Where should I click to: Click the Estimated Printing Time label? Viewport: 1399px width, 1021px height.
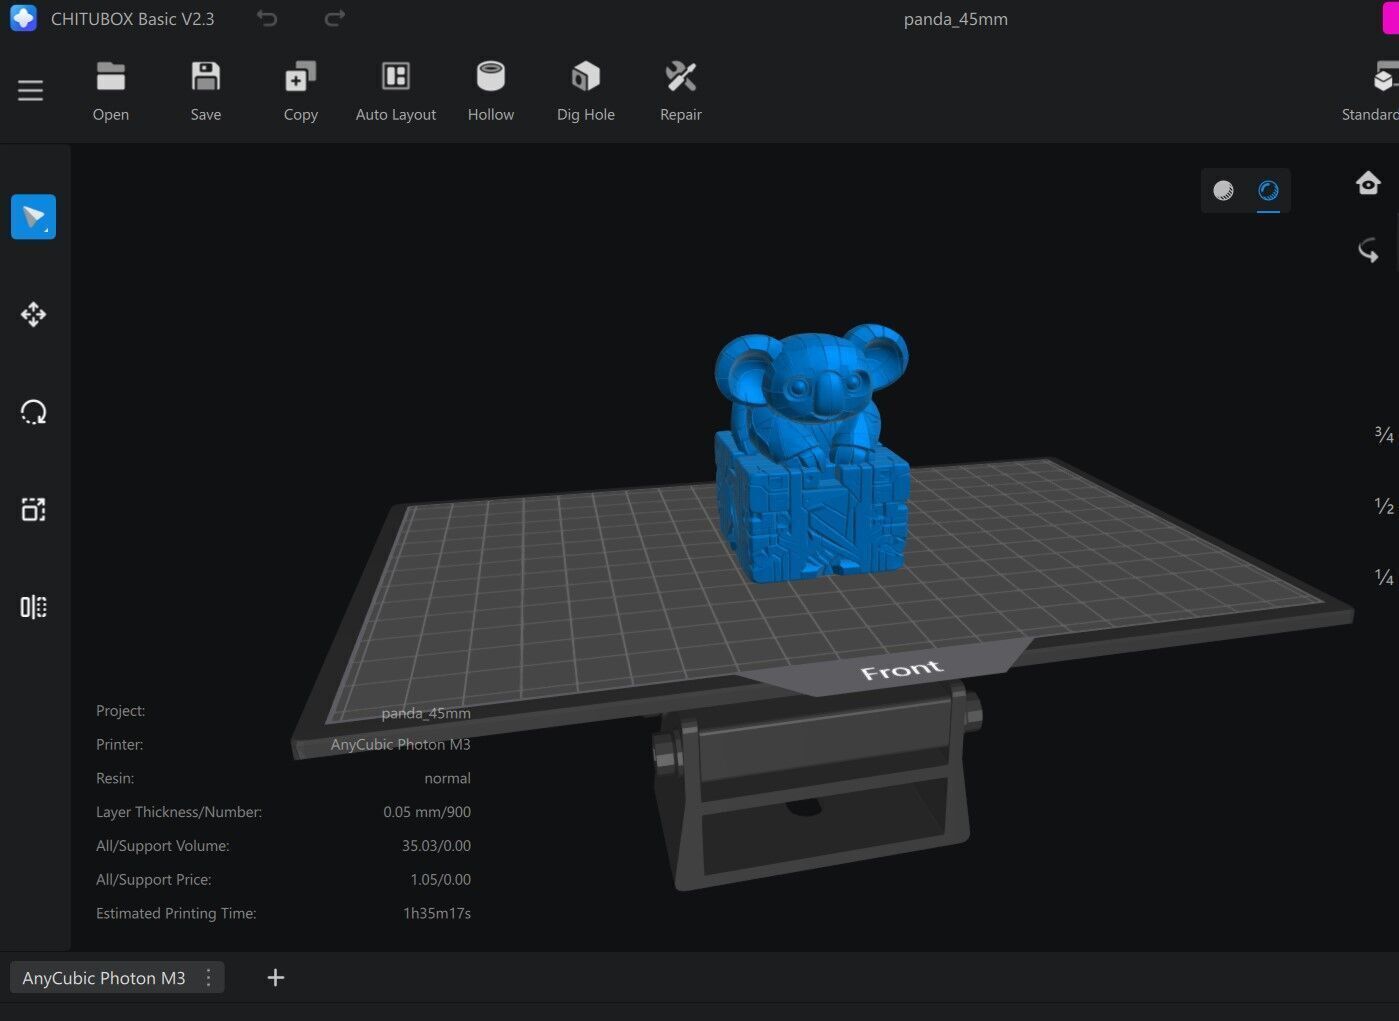tap(176, 913)
